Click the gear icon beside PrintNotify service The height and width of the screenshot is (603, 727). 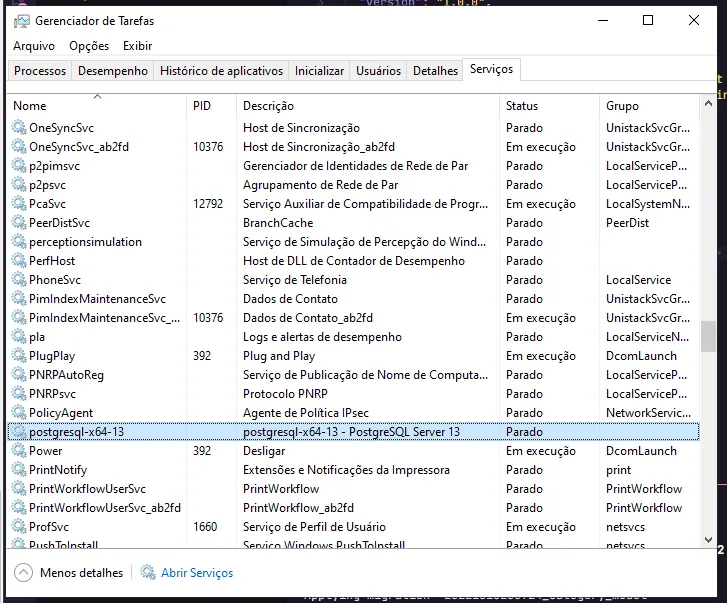tap(18, 470)
